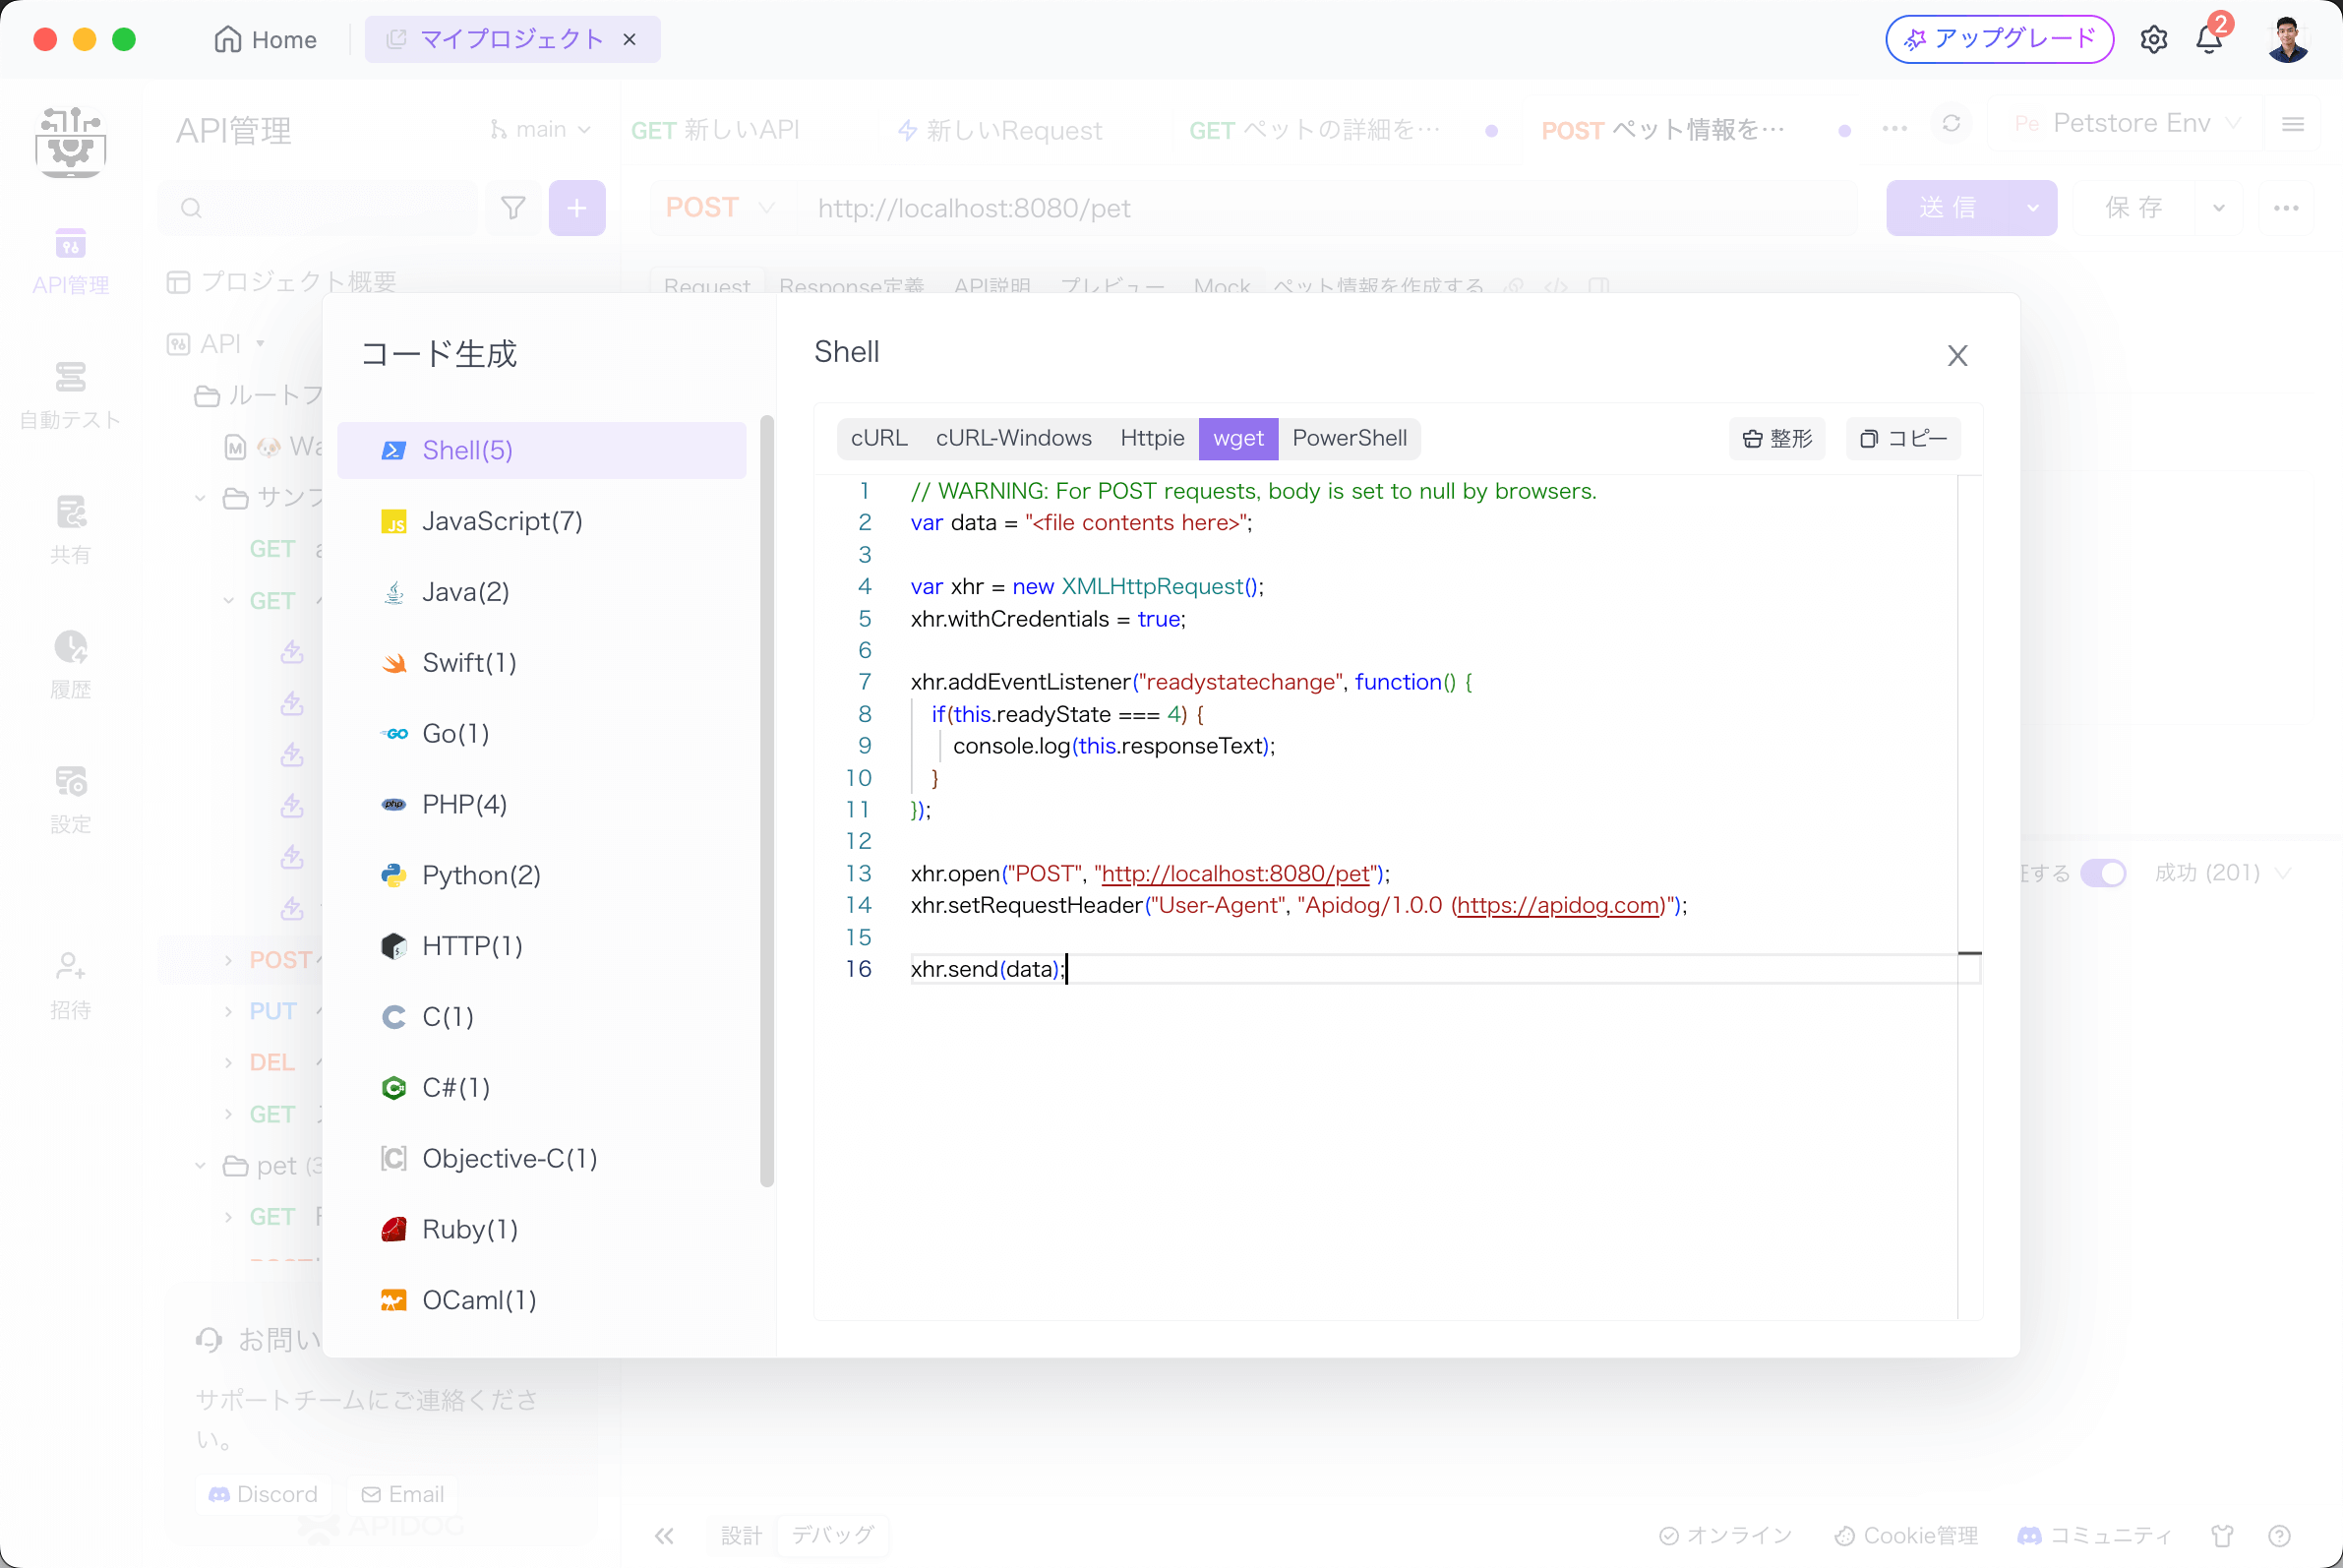This screenshot has height=1568, width=2343.
Task: Pick Python(2) code generator
Action: click(541, 875)
